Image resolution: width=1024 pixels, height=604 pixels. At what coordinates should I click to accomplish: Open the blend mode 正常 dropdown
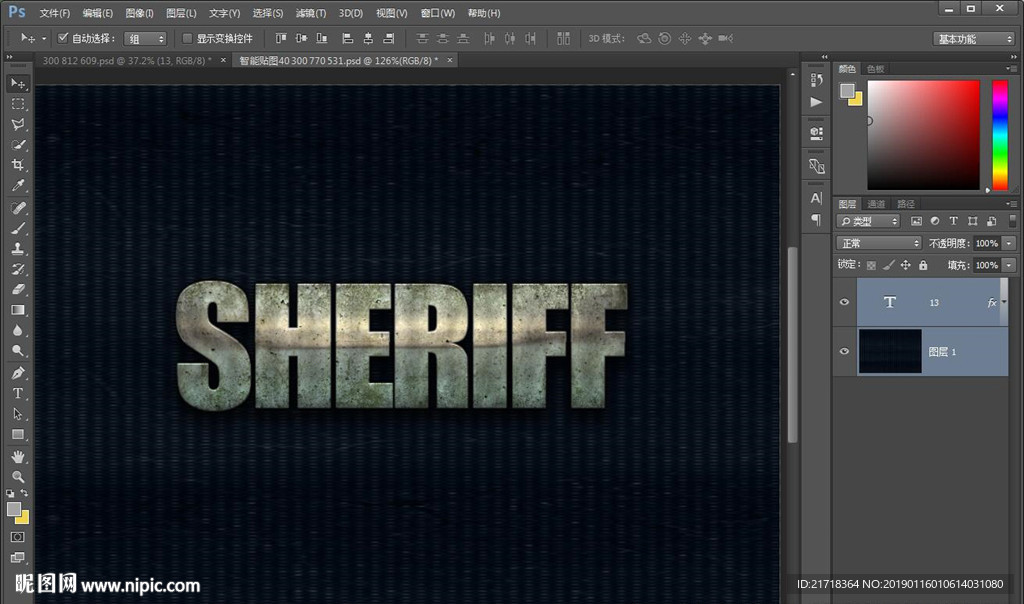click(x=879, y=243)
